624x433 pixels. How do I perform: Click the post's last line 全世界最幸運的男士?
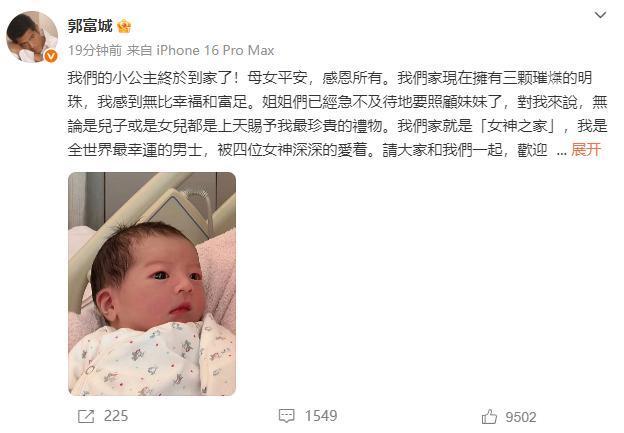pos(135,150)
